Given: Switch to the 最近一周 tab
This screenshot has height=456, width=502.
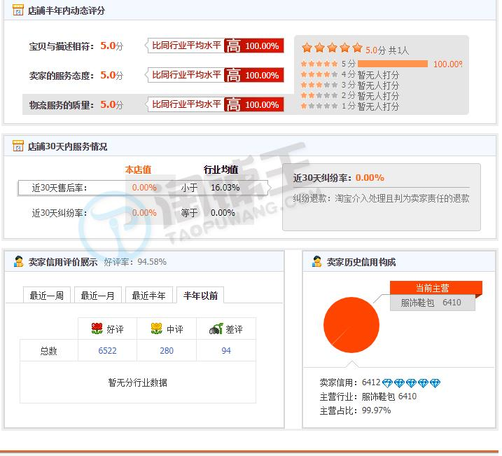Looking at the screenshot, I should pyautogui.click(x=47, y=295).
